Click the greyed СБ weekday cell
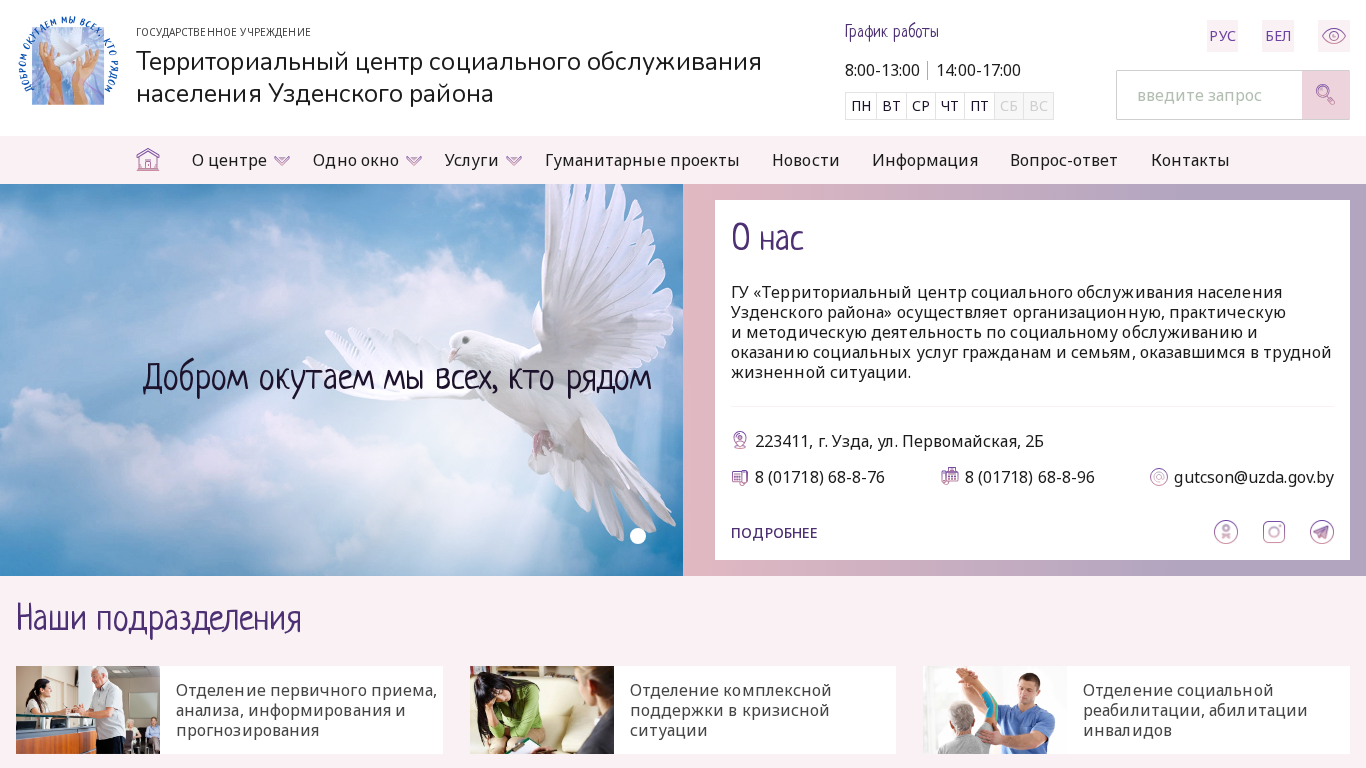 pos(1009,106)
